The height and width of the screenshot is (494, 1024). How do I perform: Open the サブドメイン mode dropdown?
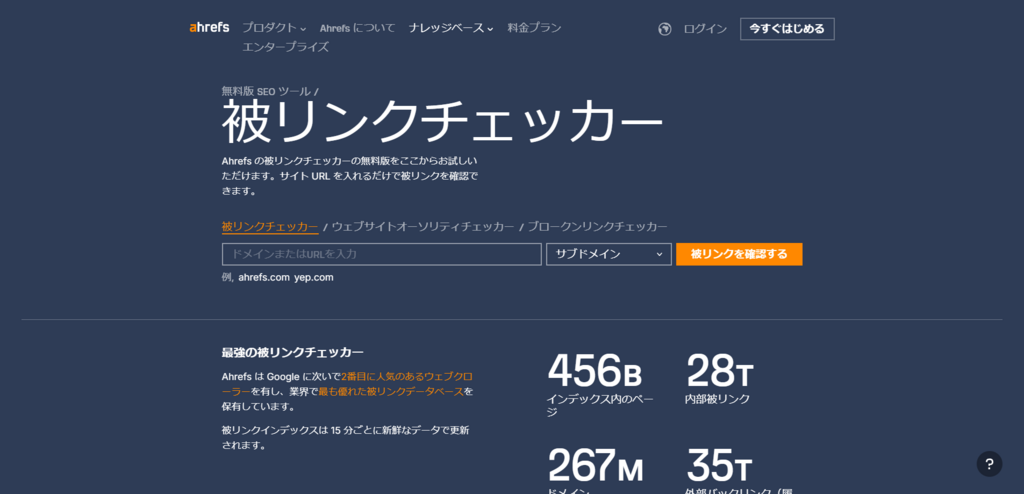coord(609,254)
